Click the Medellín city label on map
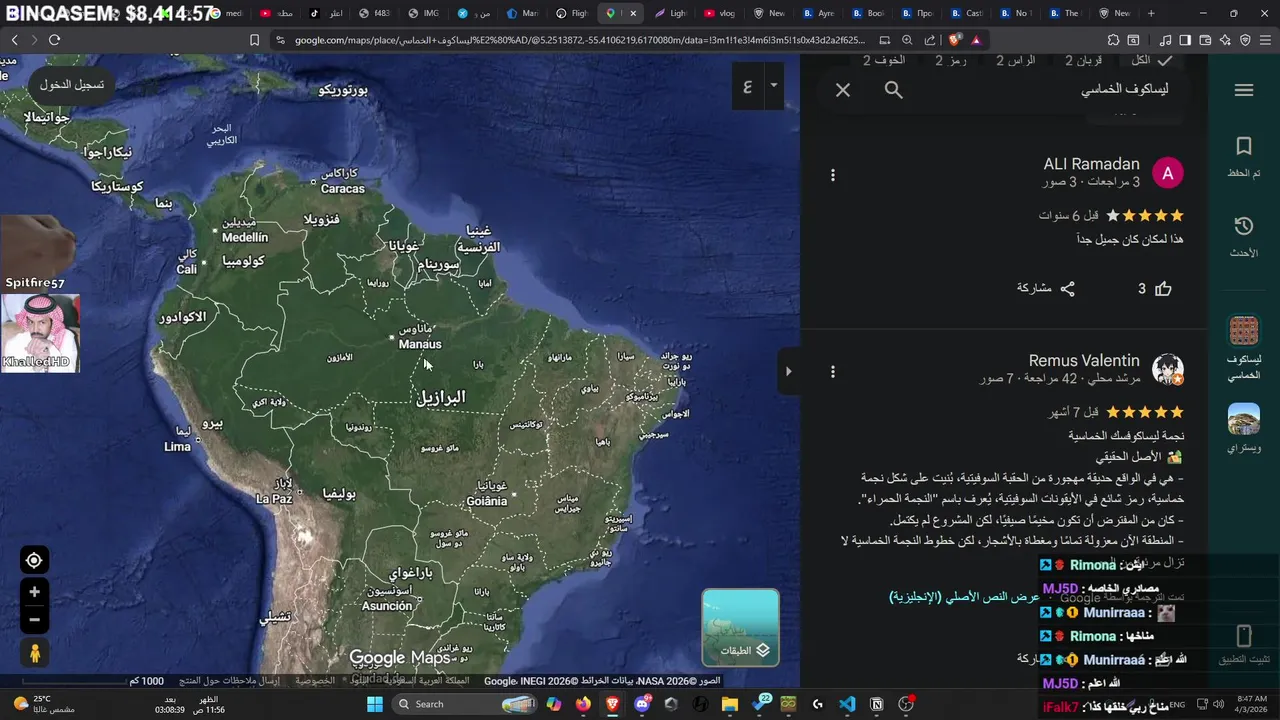 click(x=245, y=238)
